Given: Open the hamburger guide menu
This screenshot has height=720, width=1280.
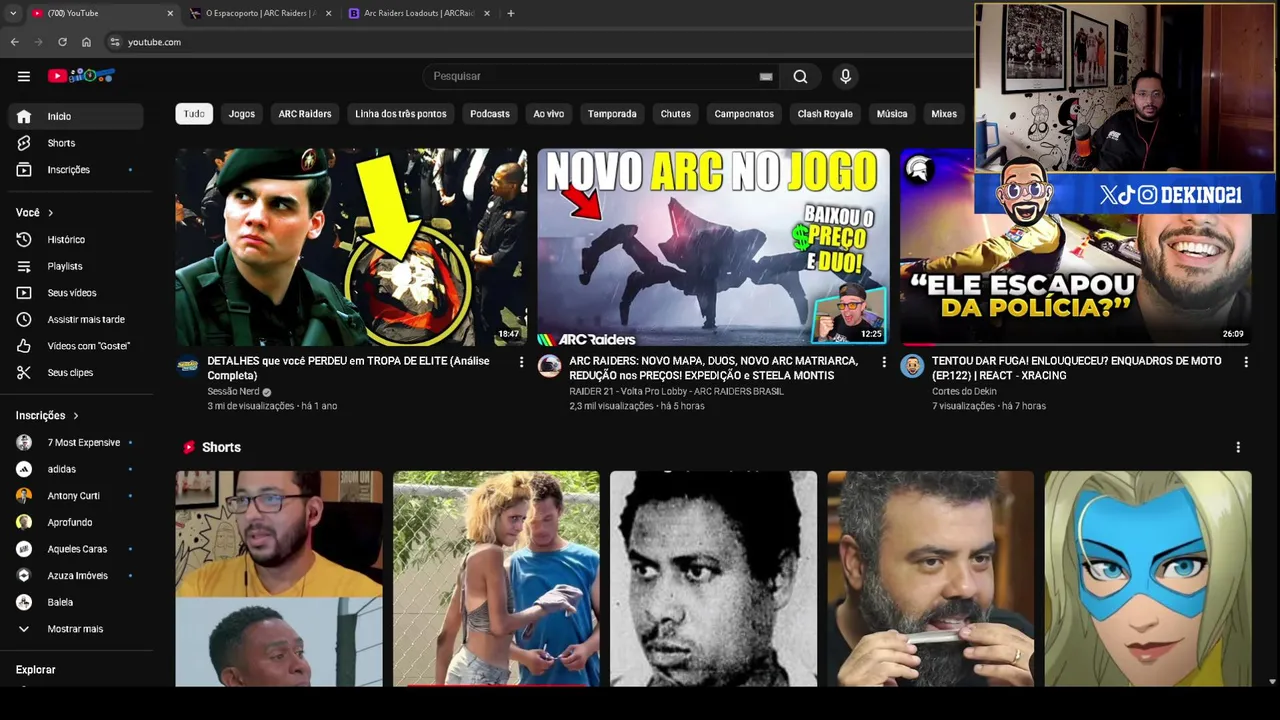Looking at the screenshot, I should click(24, 76).
